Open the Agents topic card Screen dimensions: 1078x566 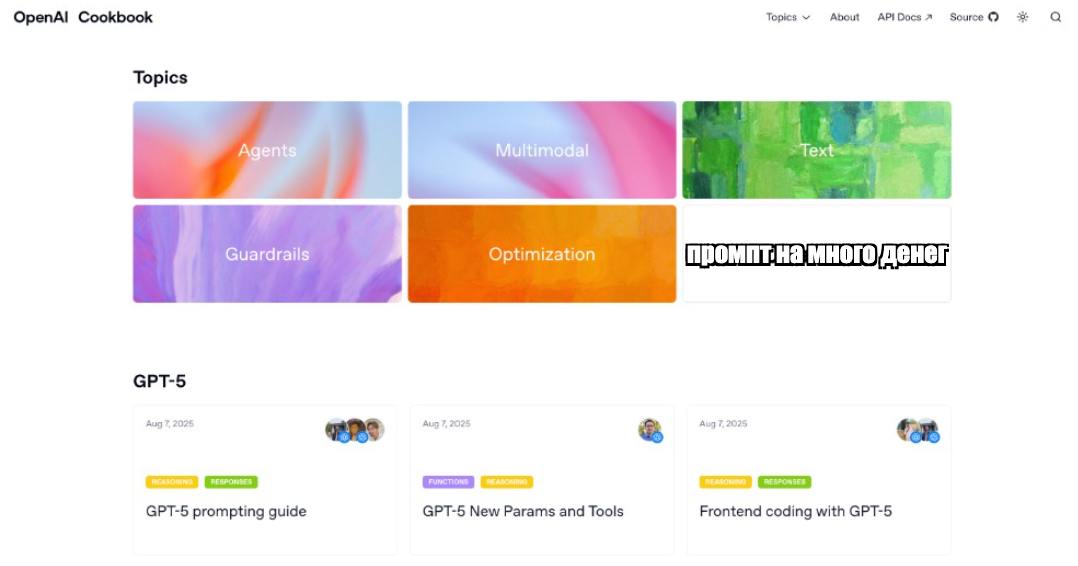coord(267,150)
